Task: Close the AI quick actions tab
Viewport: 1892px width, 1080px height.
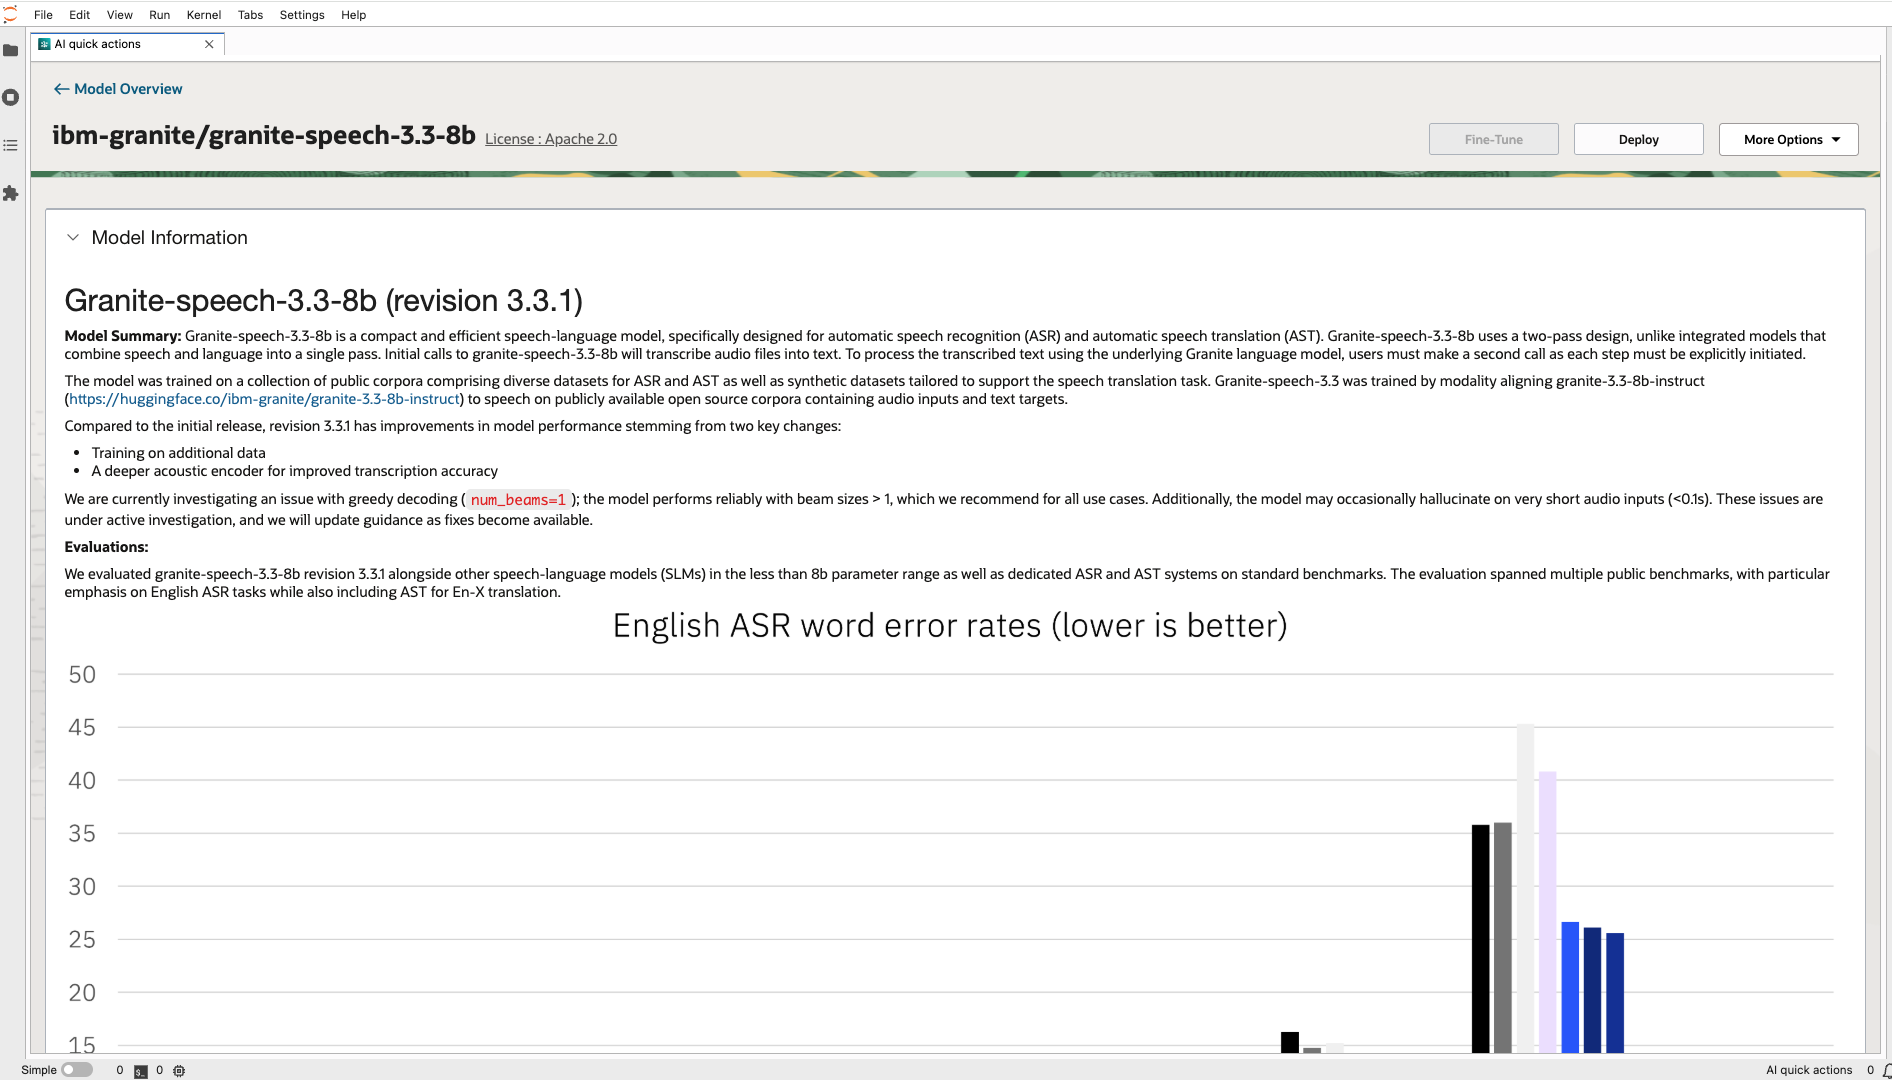Action: [209, 44]
